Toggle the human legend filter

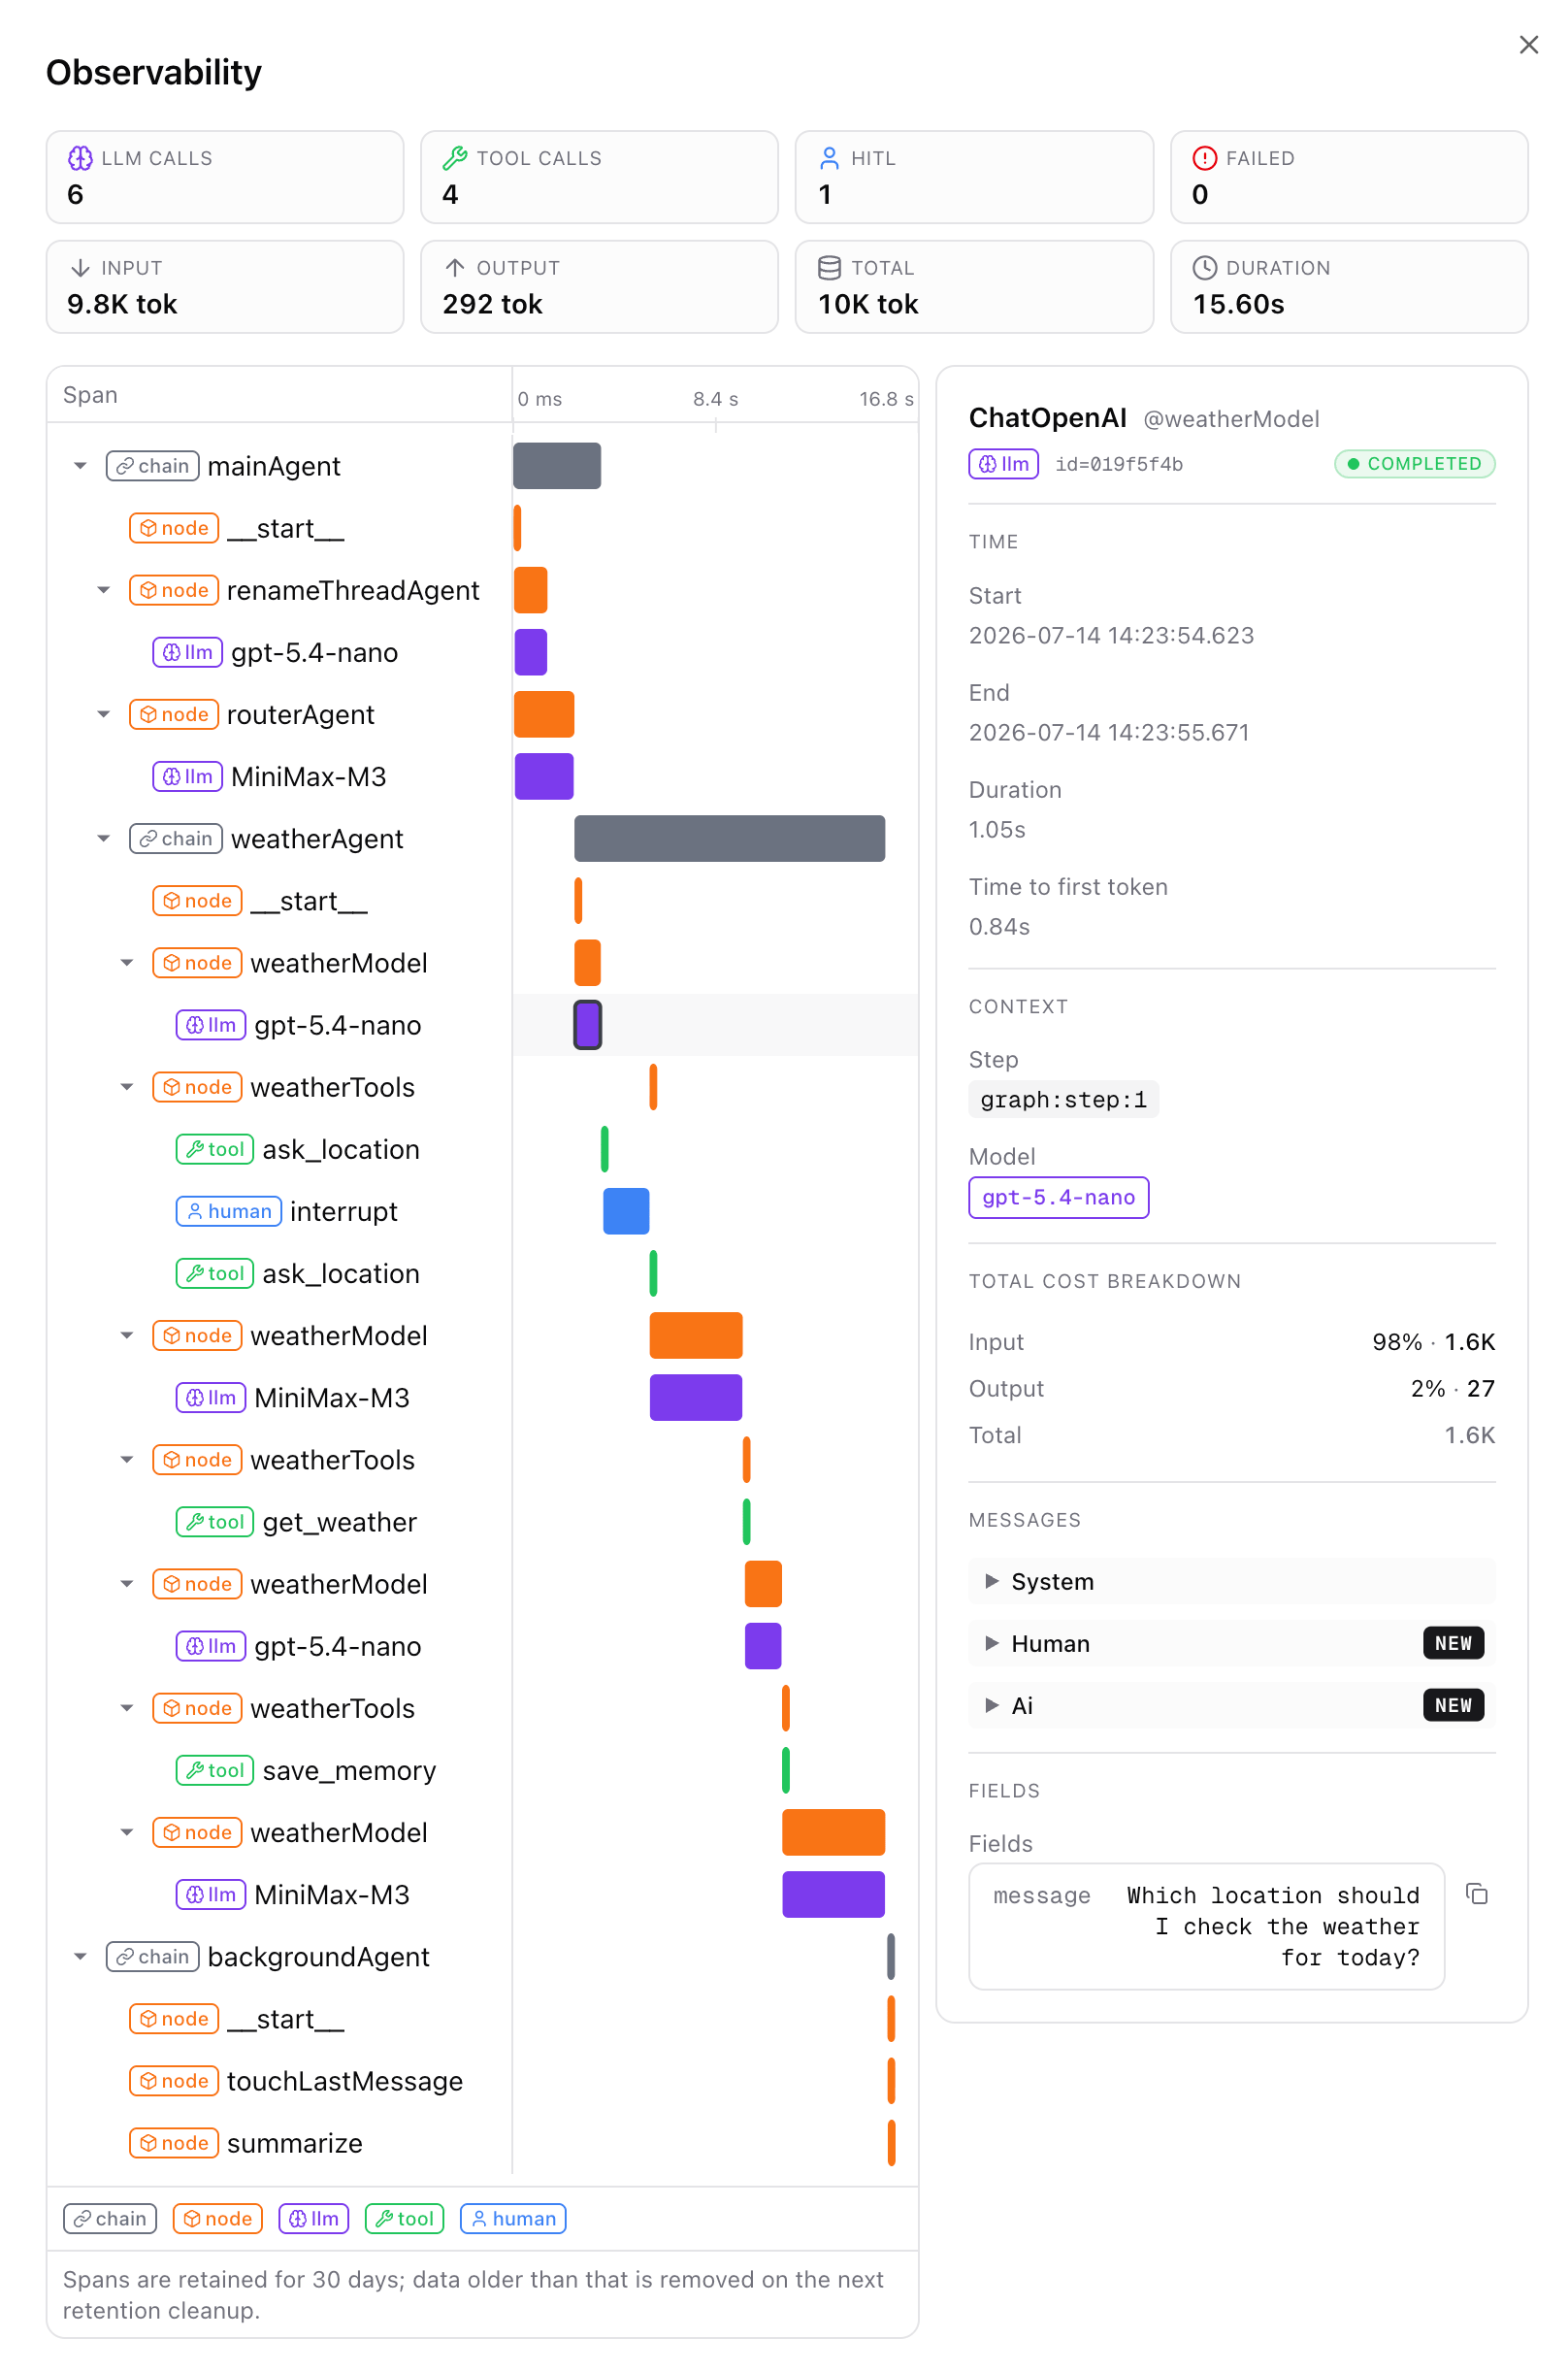pyautogui.click(x=513, y=2218)
